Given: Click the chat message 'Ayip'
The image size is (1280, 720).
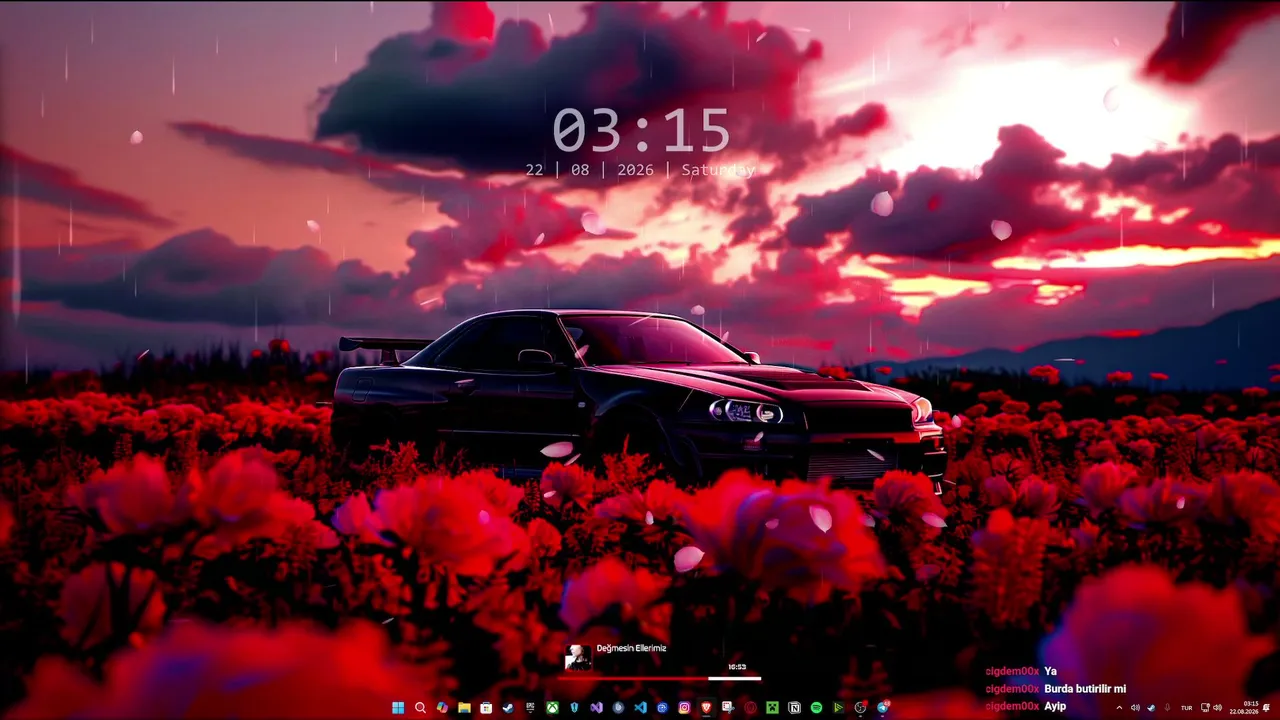Looking at the screenshot, I should pyautogui.click(x=1055, y=706).
